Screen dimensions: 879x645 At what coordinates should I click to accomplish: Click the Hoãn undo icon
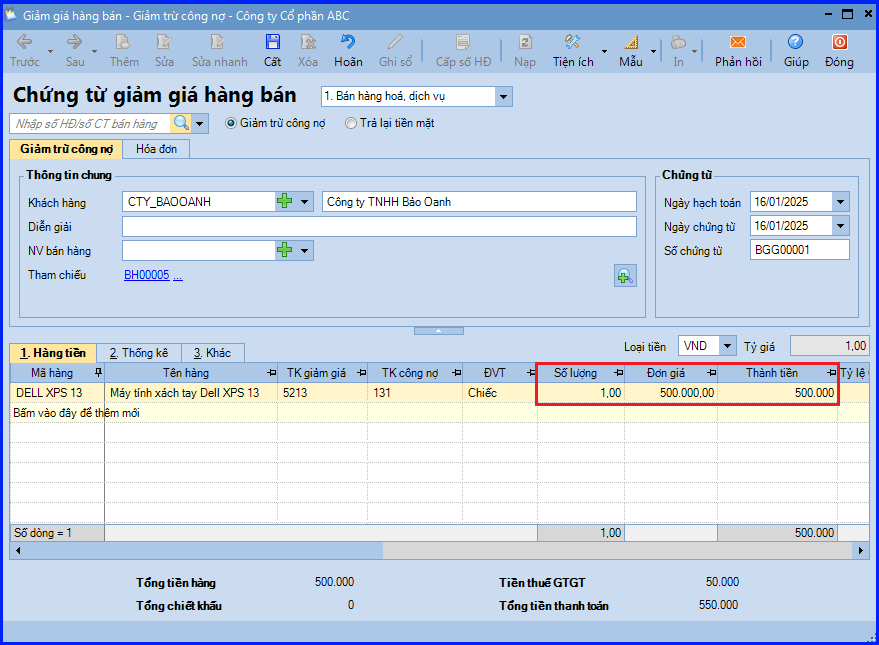348,43
